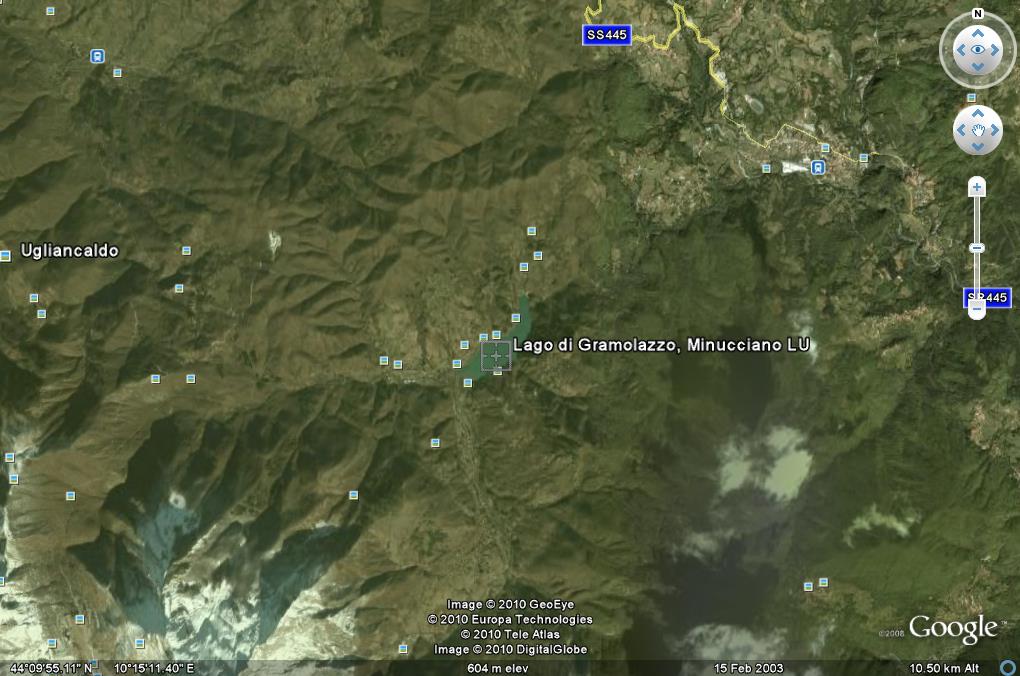This screenshot has width=1020, height=676.
Task: Rotate view right with eye joystick arrow
Action: (995, 49)
